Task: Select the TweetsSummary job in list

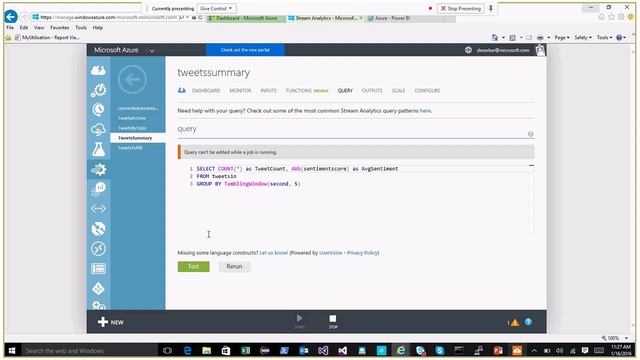Action: click(138, 138)
